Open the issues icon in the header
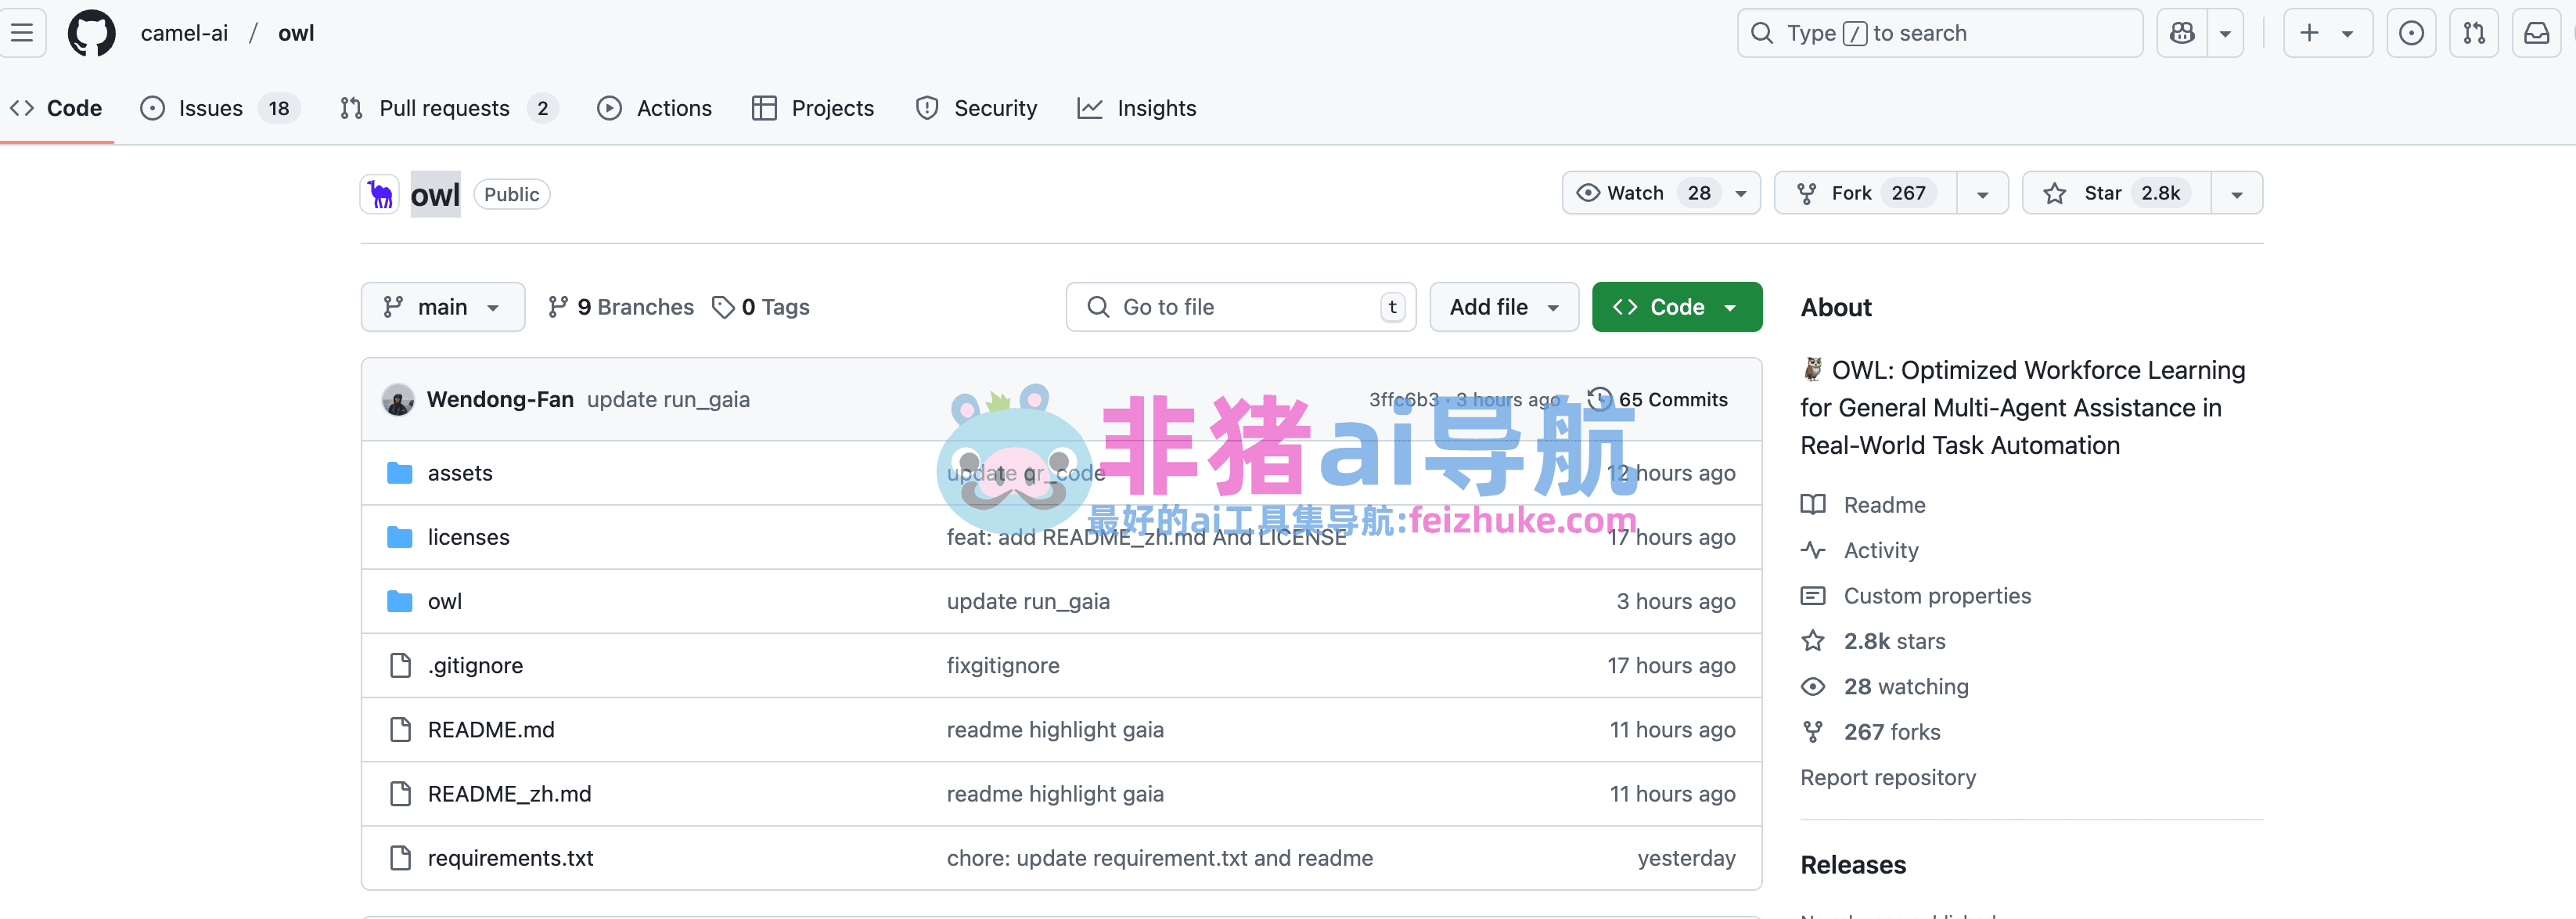 (2411, 33)
